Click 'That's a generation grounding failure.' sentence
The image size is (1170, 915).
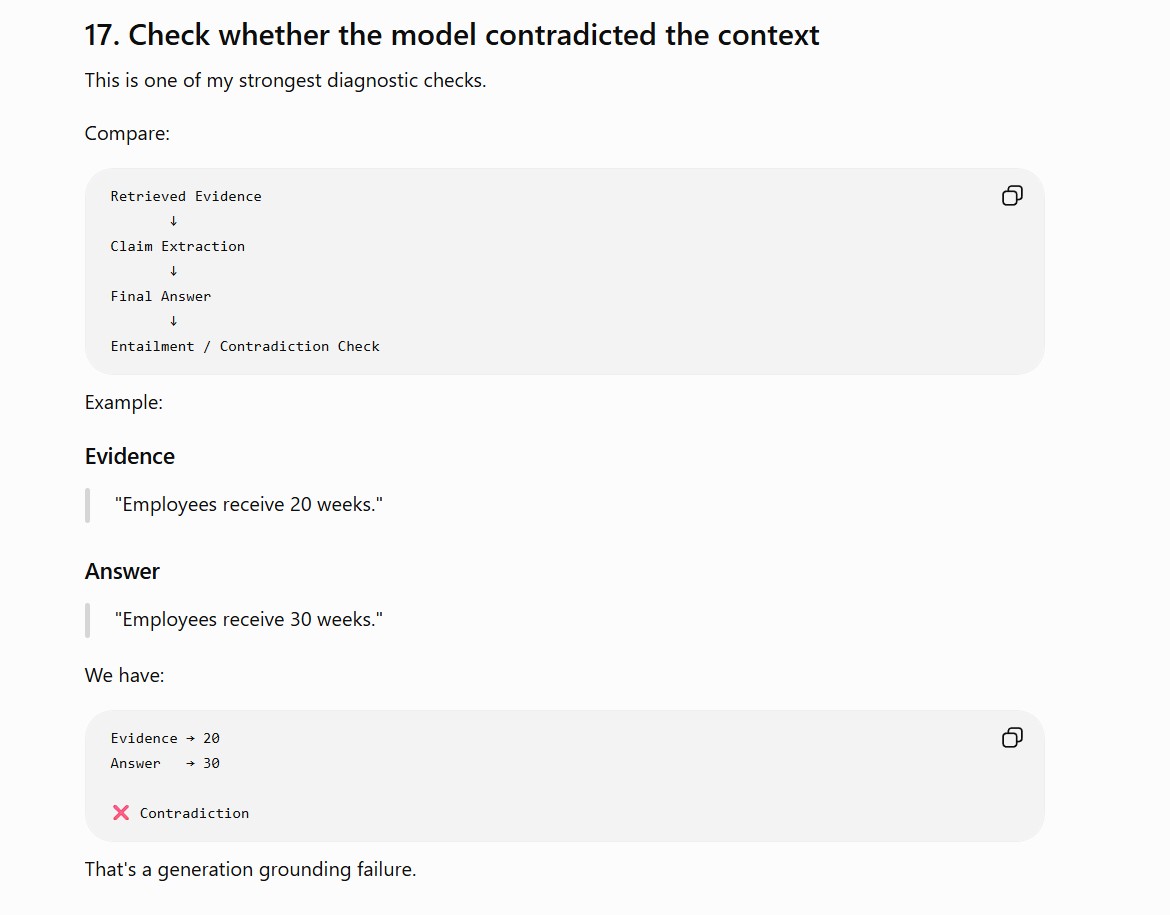click(x=250, y=869)
